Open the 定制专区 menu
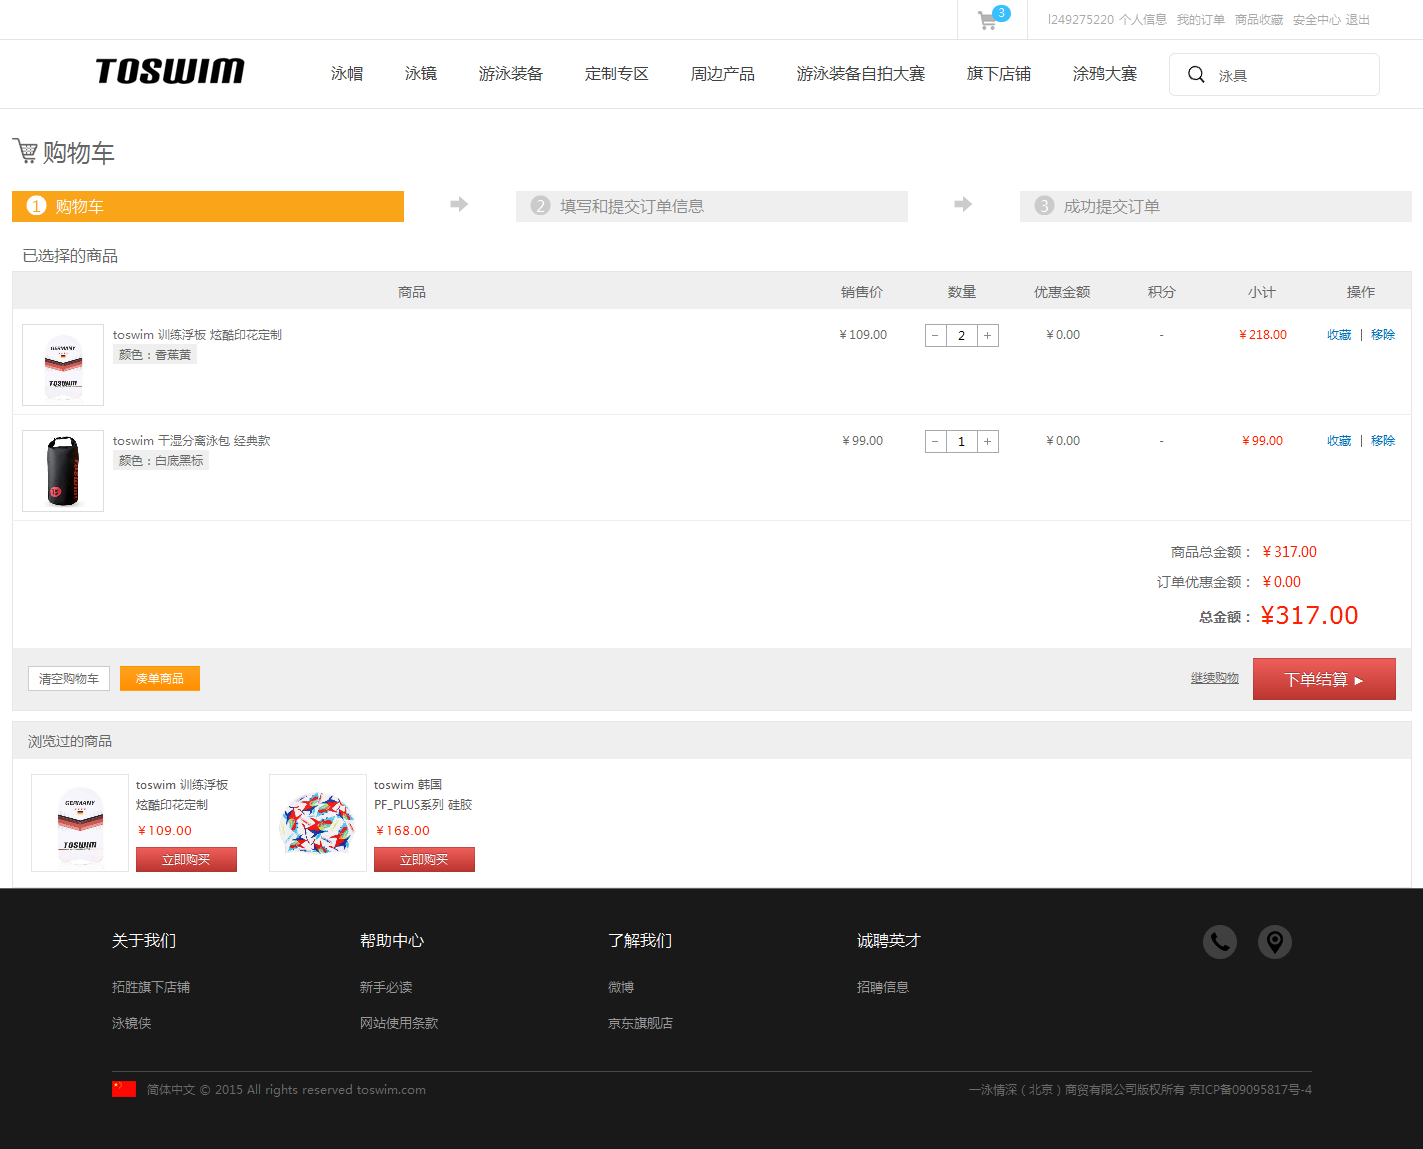 point(617,74)
